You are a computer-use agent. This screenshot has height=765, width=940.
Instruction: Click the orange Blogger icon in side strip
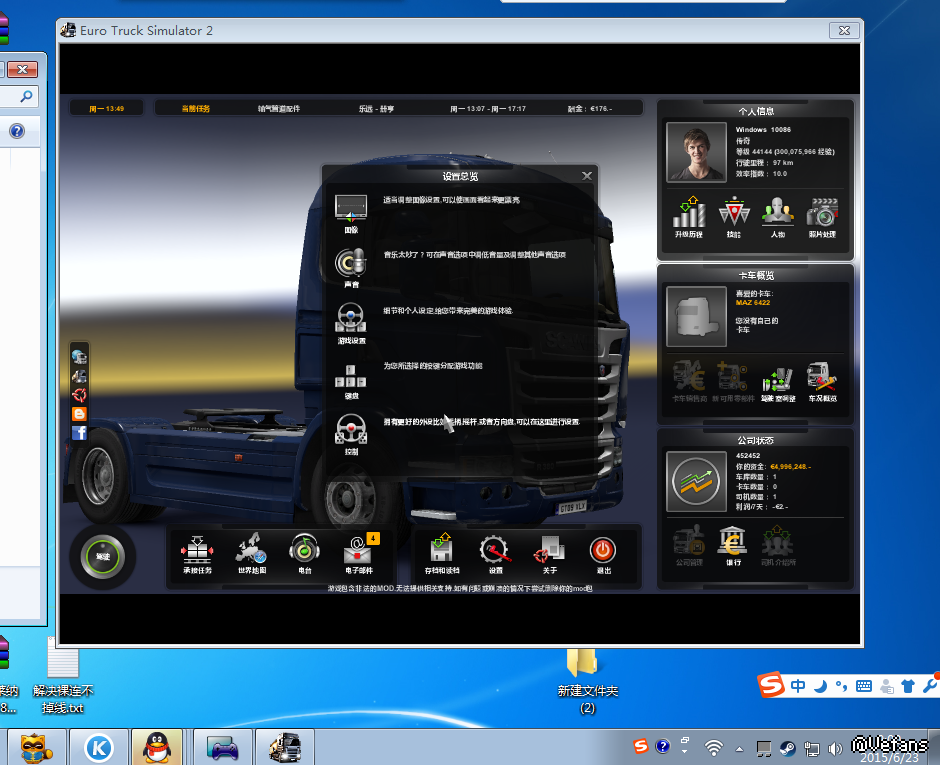coord(79,414)
